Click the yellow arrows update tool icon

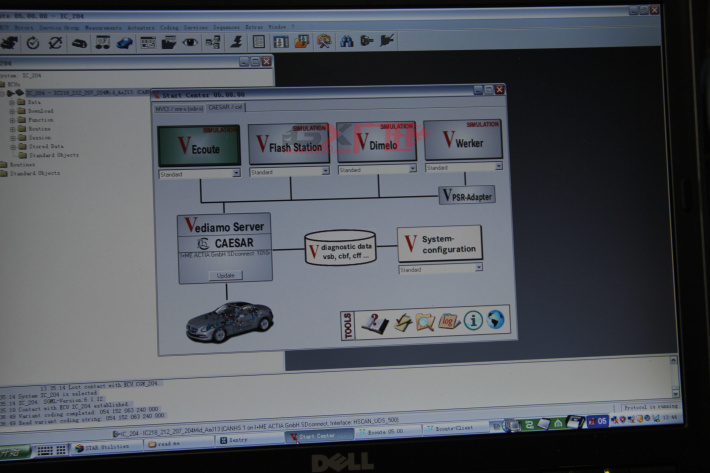point(402,323)
